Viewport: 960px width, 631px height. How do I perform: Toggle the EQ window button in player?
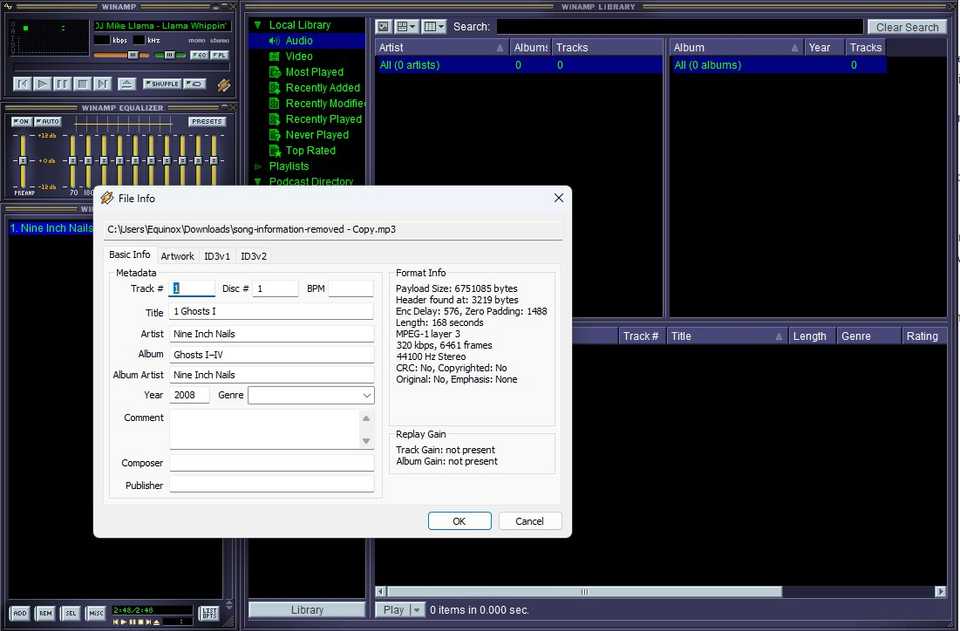(x=199, y=55)
